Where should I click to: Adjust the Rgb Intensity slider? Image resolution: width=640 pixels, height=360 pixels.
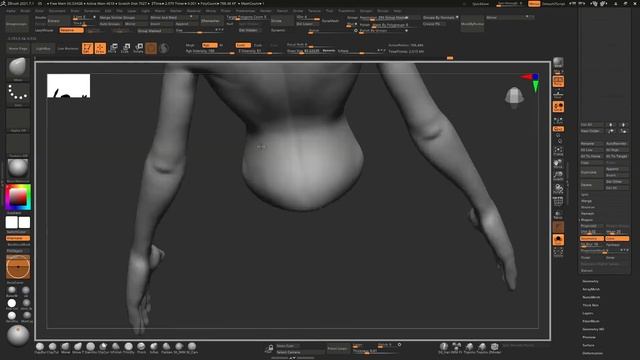tap(209, 51)
